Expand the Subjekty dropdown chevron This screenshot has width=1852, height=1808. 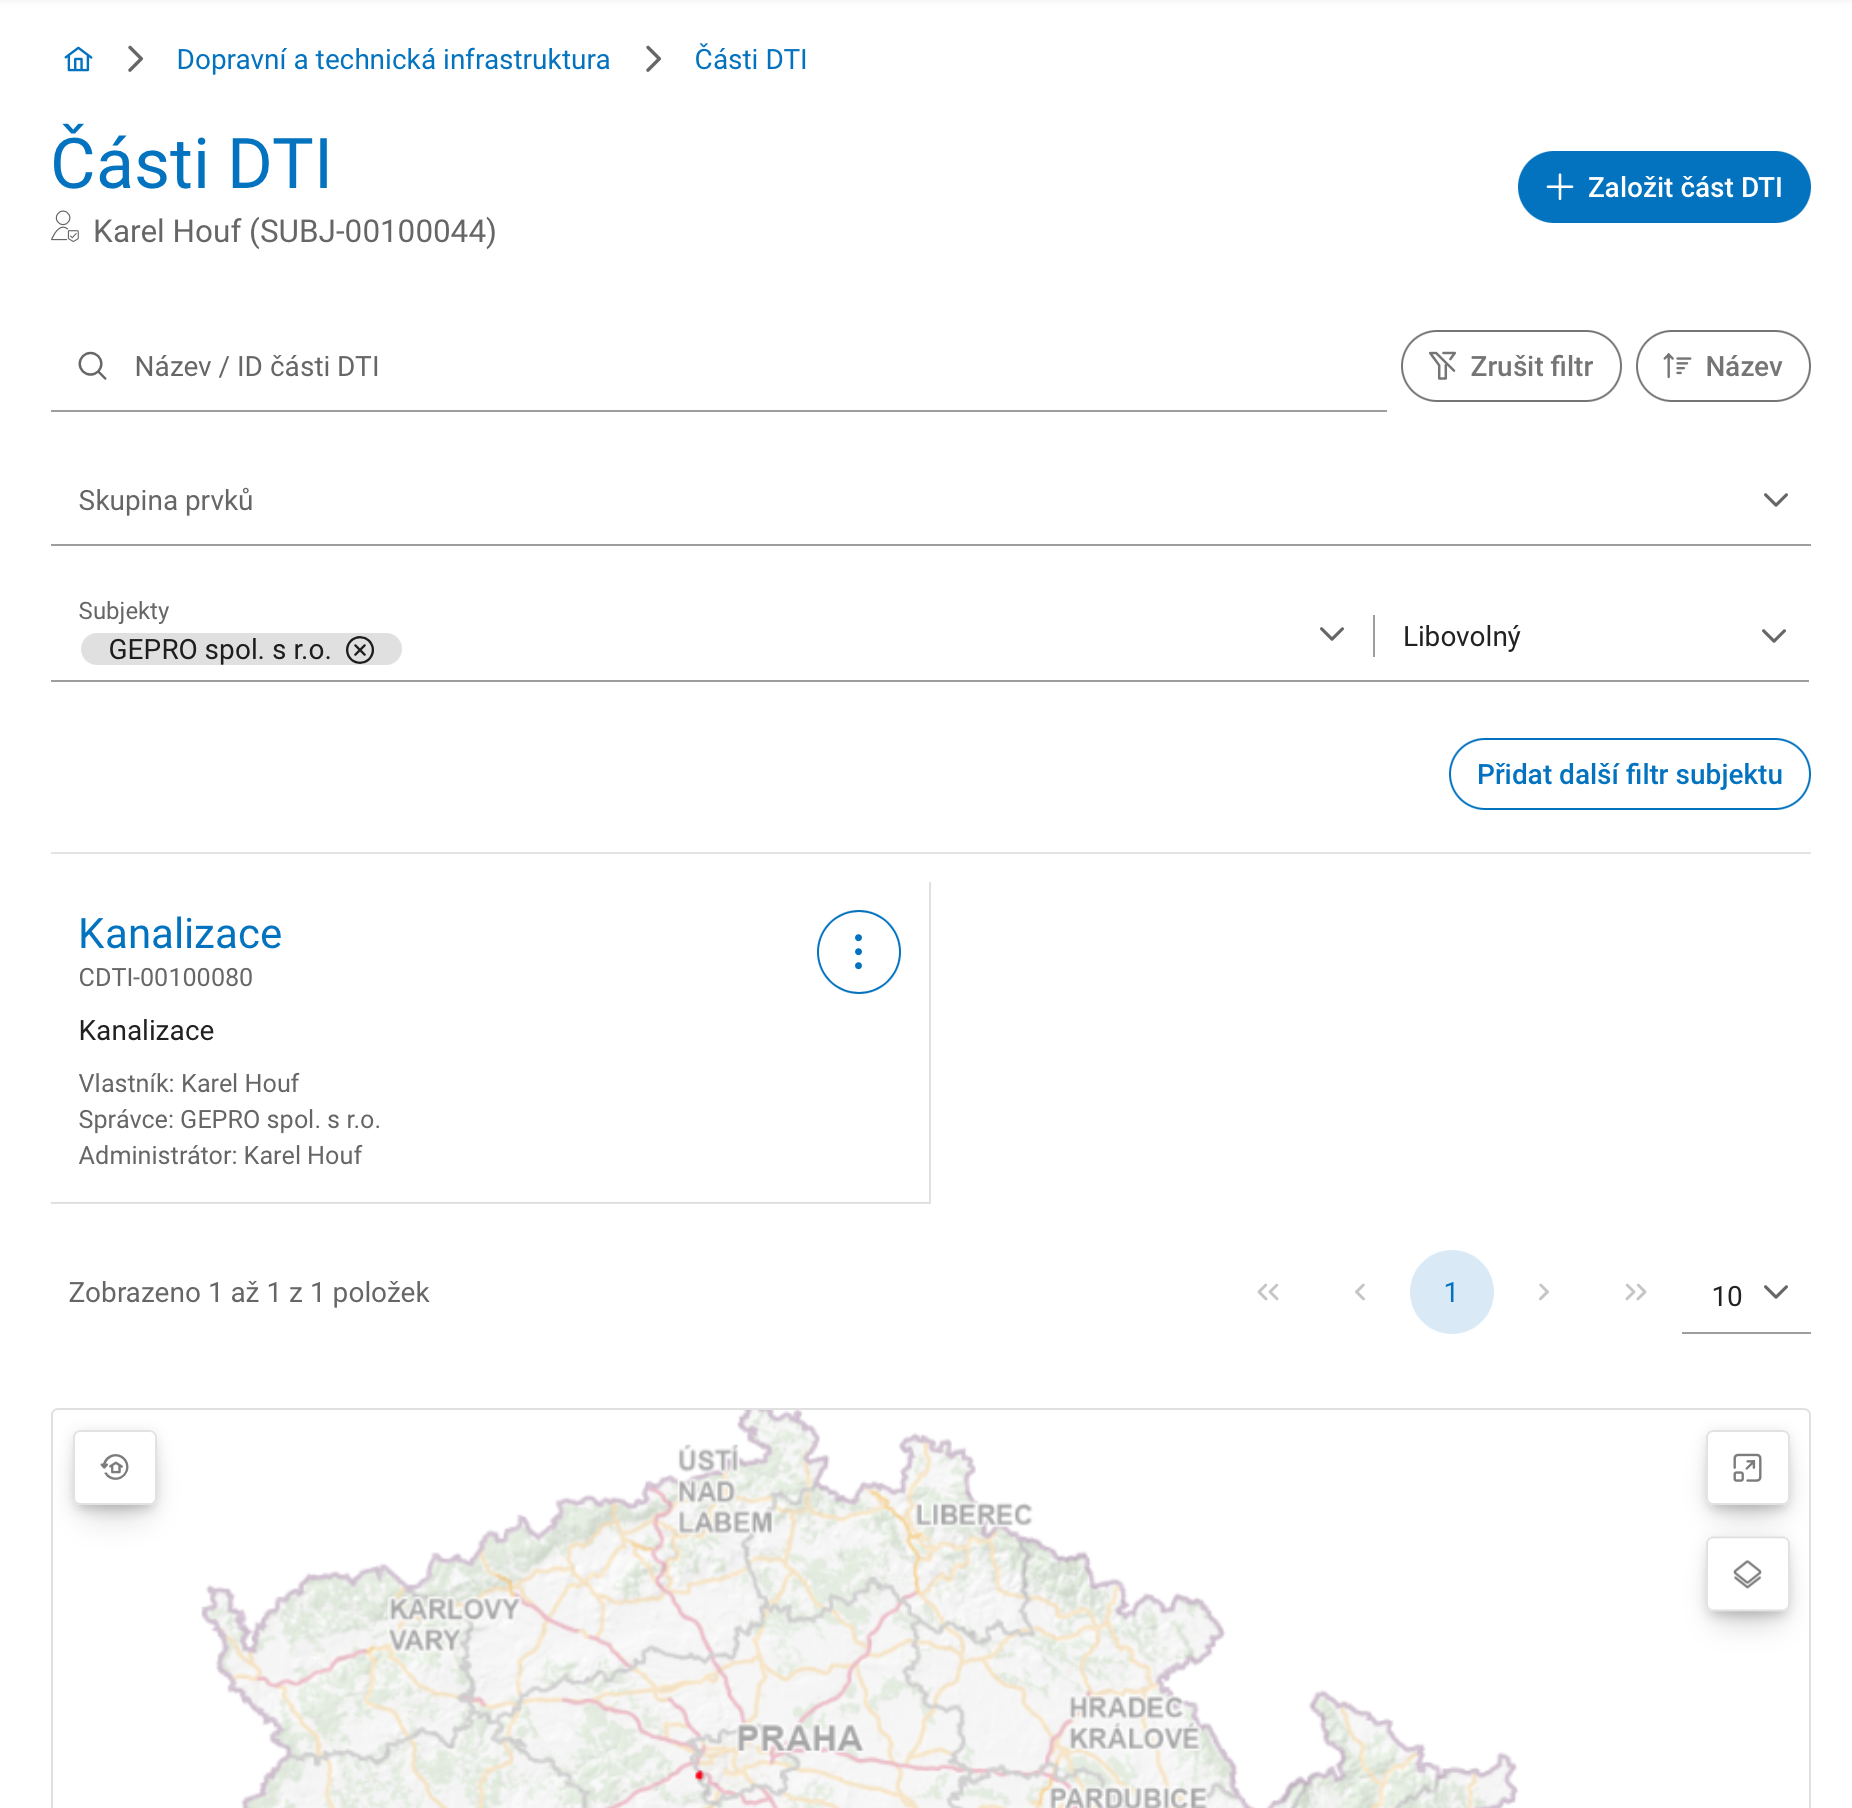(1331, 634)
